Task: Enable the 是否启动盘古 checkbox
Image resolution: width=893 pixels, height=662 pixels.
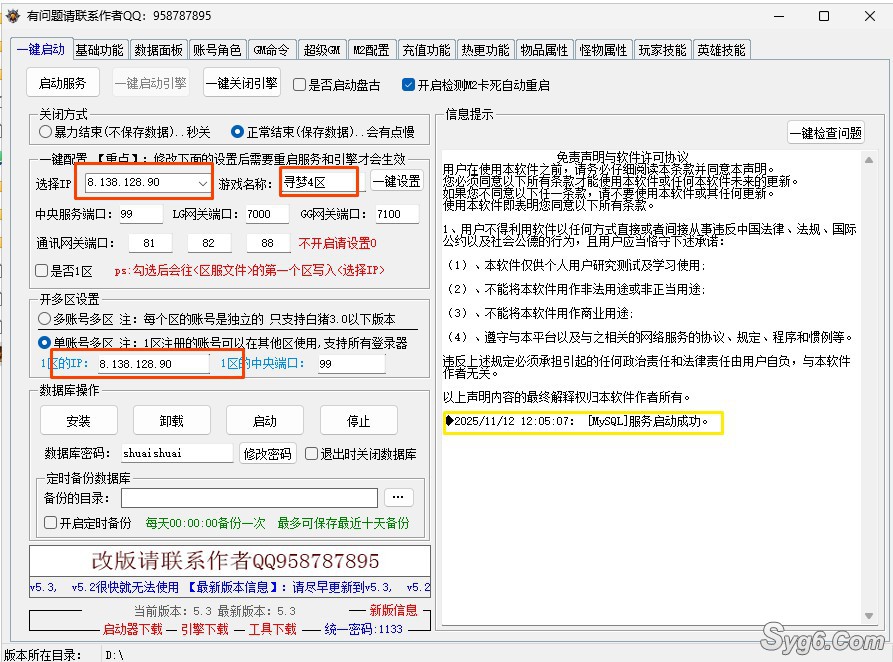Action: tap(300, 85)
